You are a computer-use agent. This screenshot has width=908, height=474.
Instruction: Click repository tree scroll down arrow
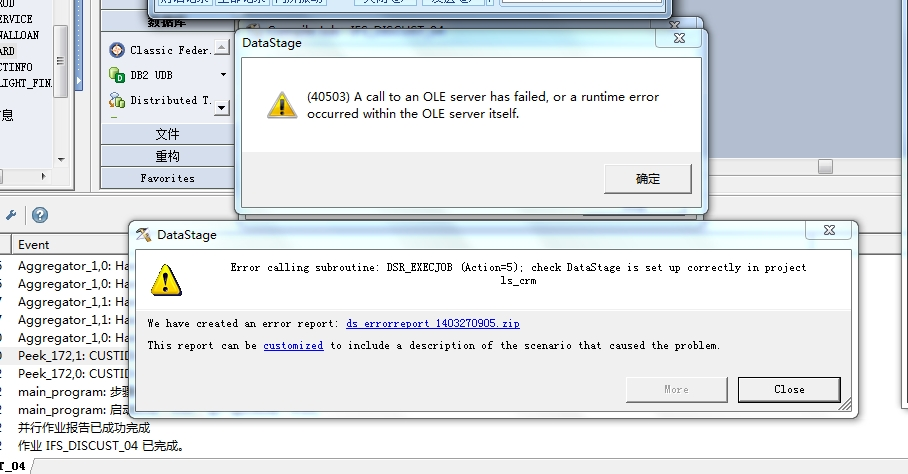point(61,160)
